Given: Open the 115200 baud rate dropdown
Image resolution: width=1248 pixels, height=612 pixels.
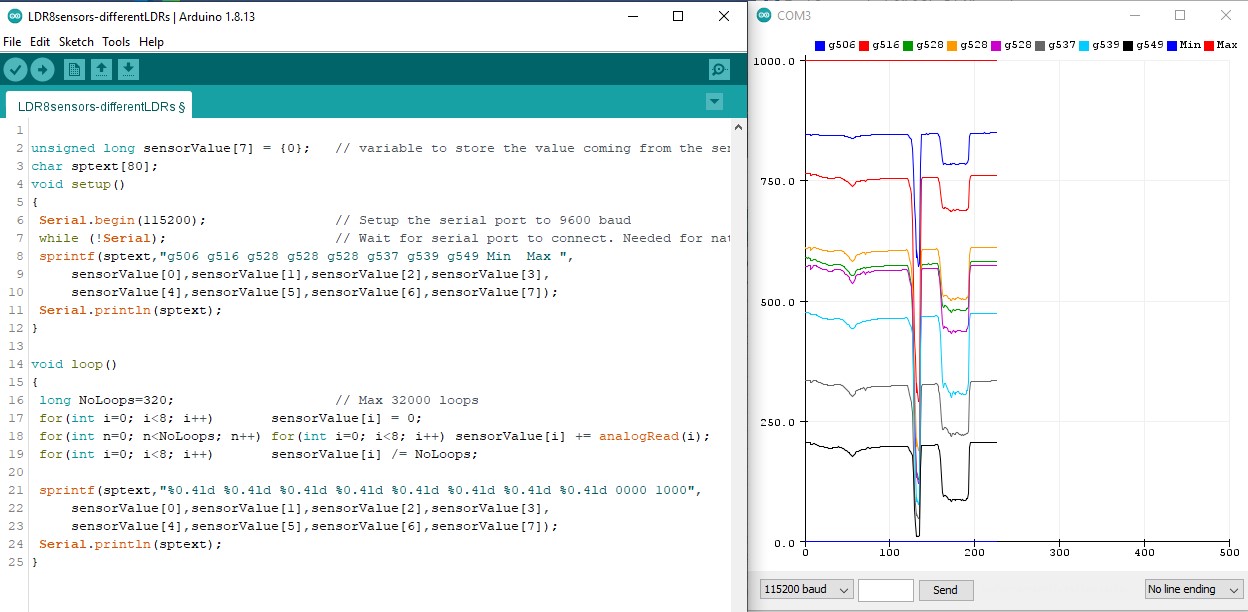Looking at the screenshot, I should click(806, 590).
